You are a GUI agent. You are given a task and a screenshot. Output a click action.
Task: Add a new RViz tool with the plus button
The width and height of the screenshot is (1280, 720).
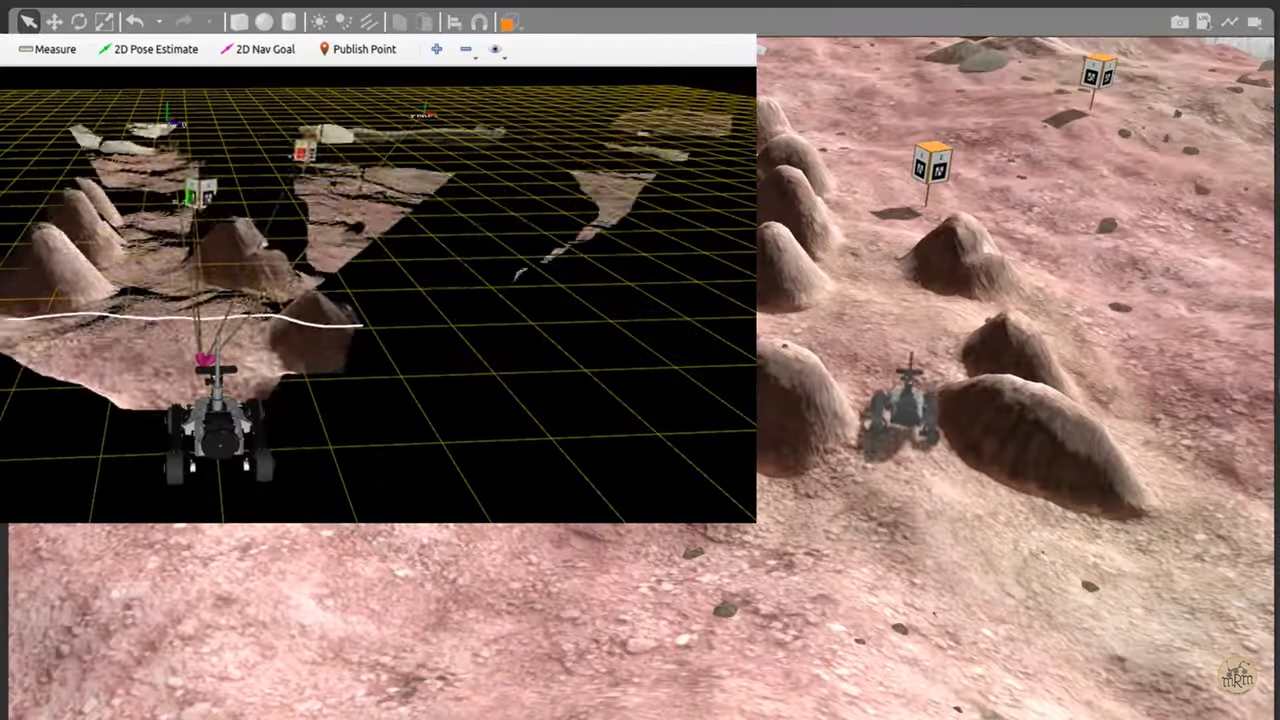[x=437, y=49]
